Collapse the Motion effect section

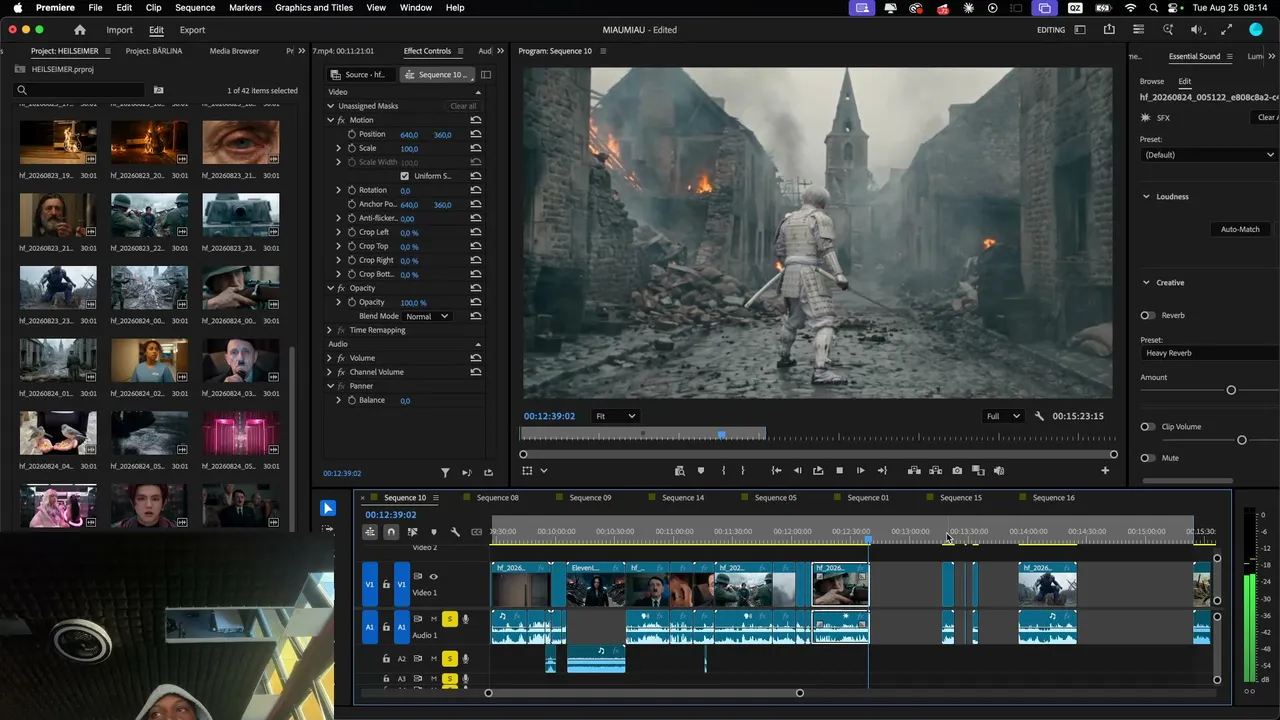(x=330, y=120)
